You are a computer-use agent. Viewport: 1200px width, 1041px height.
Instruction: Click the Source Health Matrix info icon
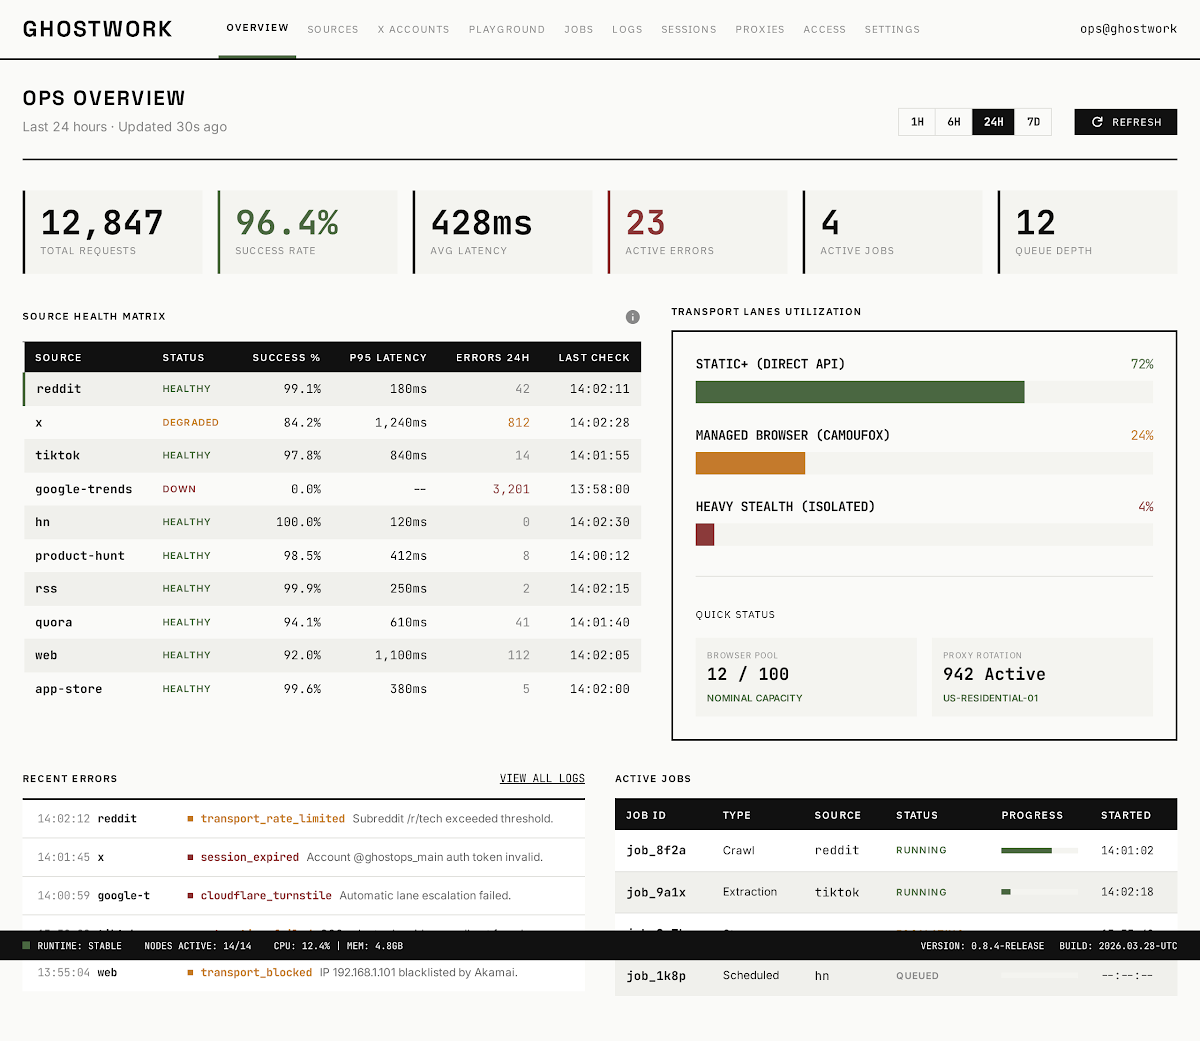coord(632,317)
